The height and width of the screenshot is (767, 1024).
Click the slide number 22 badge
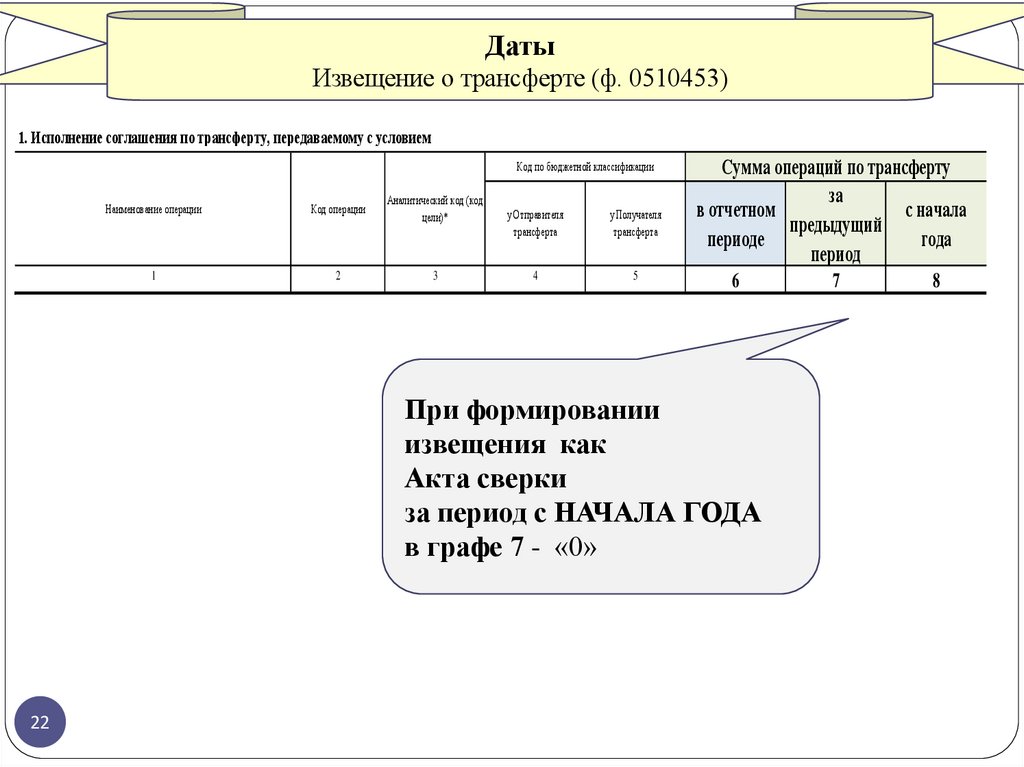pos(40,722)
